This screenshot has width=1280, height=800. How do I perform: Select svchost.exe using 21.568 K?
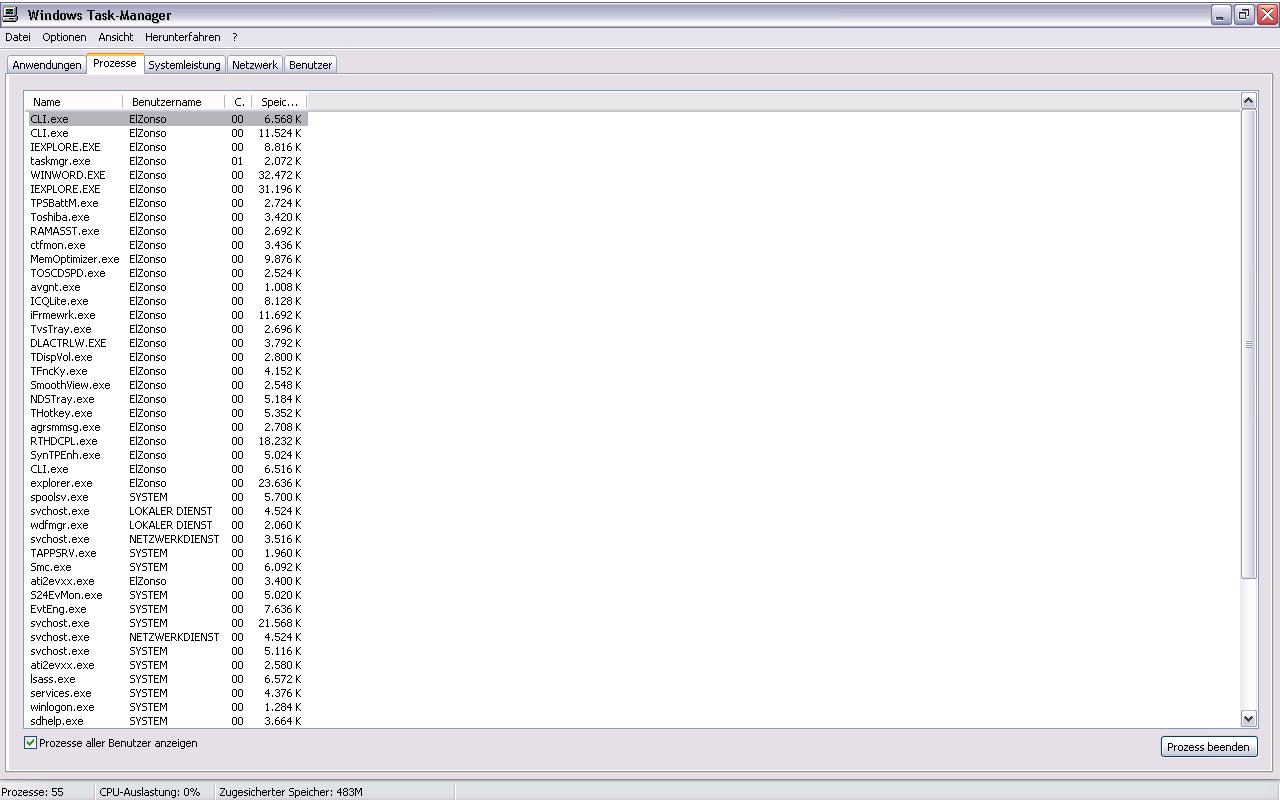167,623
